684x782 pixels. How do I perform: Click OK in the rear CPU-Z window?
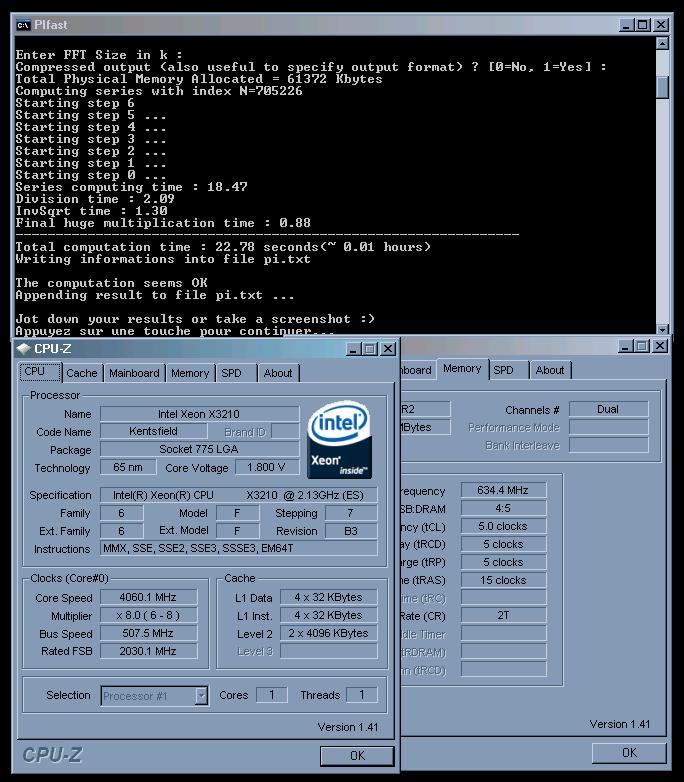click(629, 753)
